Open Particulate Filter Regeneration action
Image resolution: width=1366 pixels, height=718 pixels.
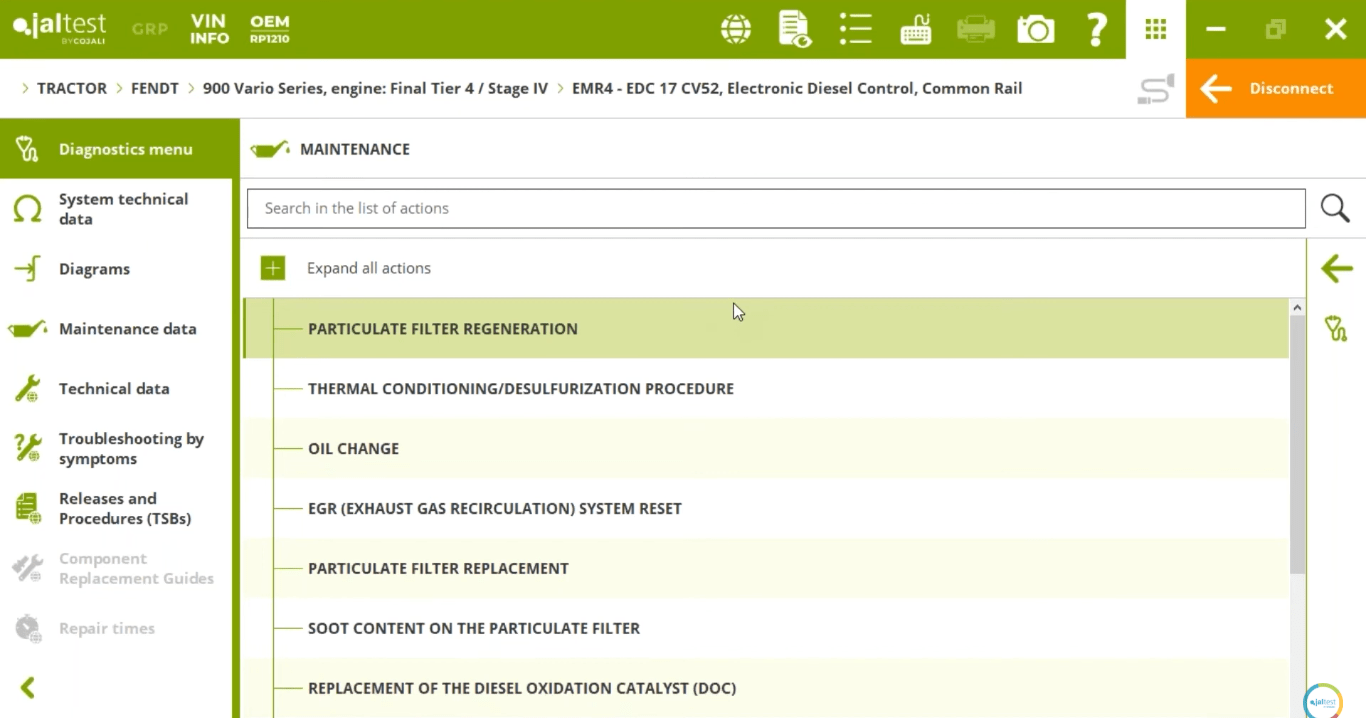point(442,328)
